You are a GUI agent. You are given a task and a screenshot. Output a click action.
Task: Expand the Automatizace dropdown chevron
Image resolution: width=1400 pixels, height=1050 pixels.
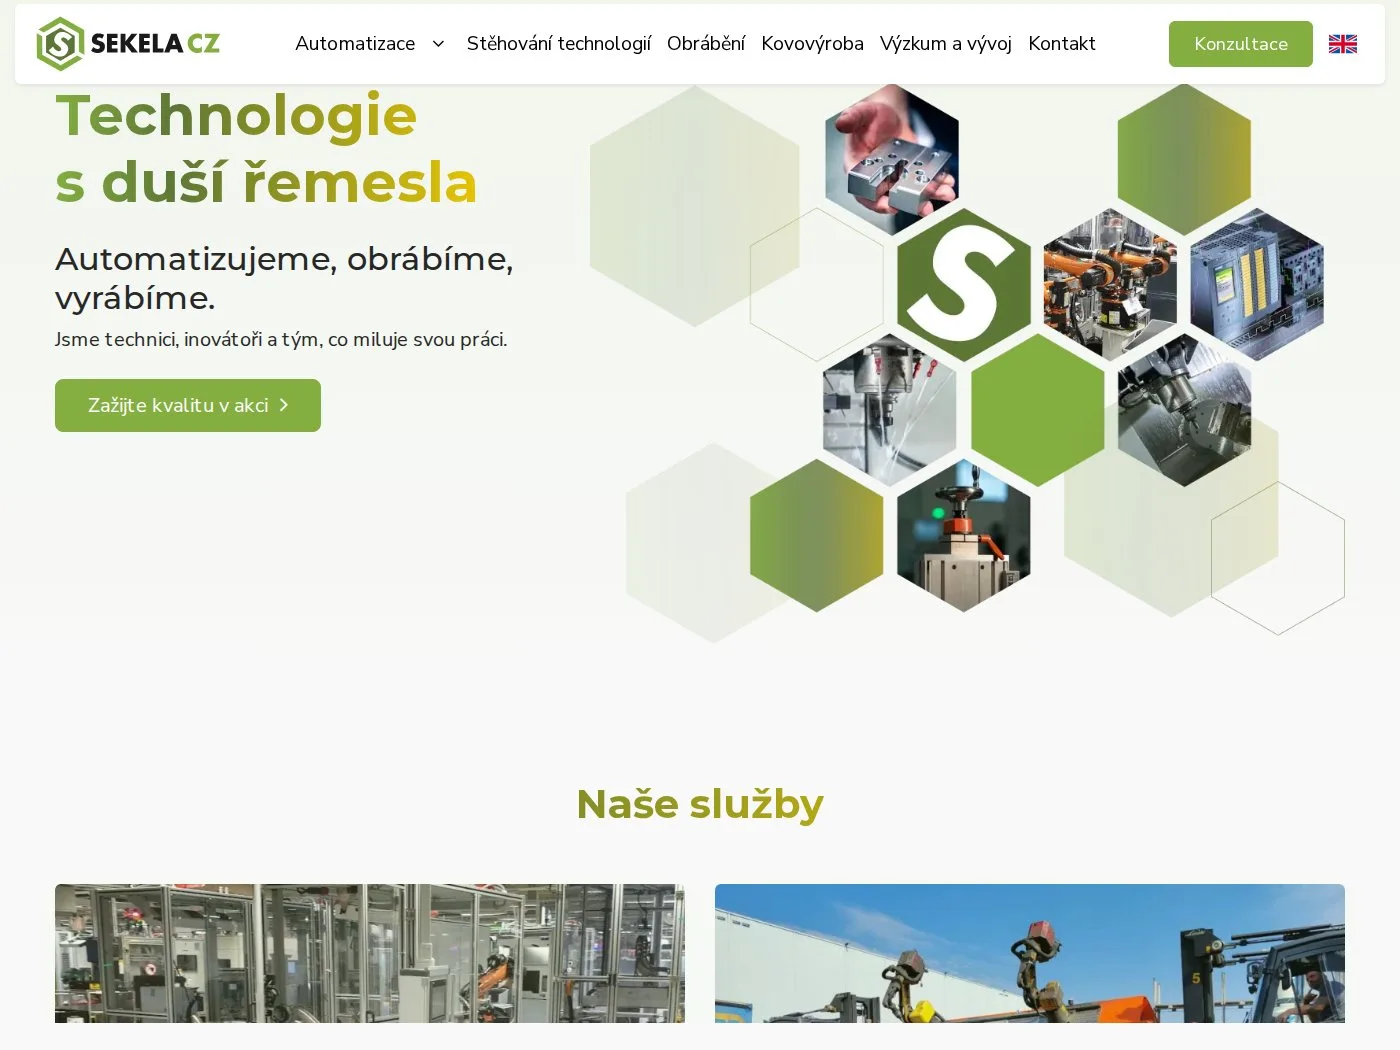click(438, 44)
